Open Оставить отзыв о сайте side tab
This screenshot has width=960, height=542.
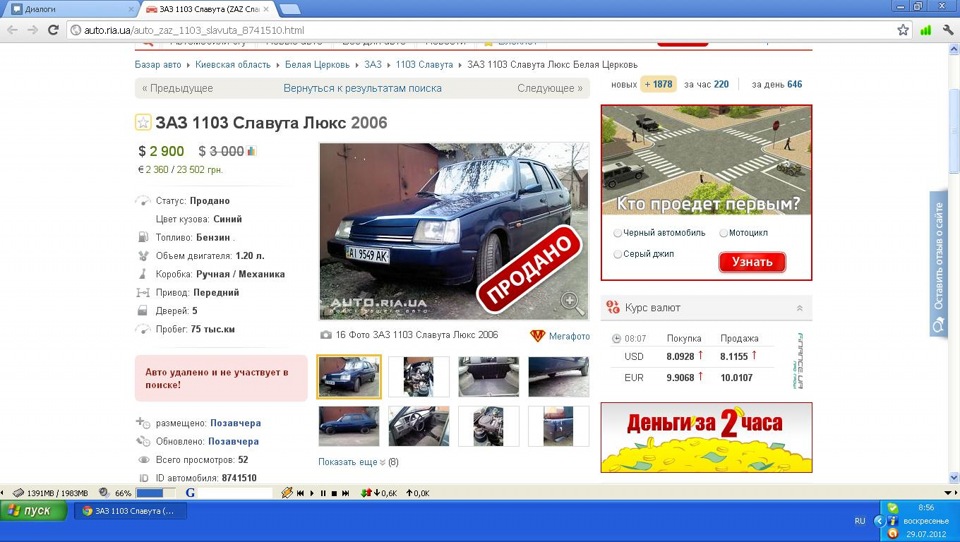[938, 264]
